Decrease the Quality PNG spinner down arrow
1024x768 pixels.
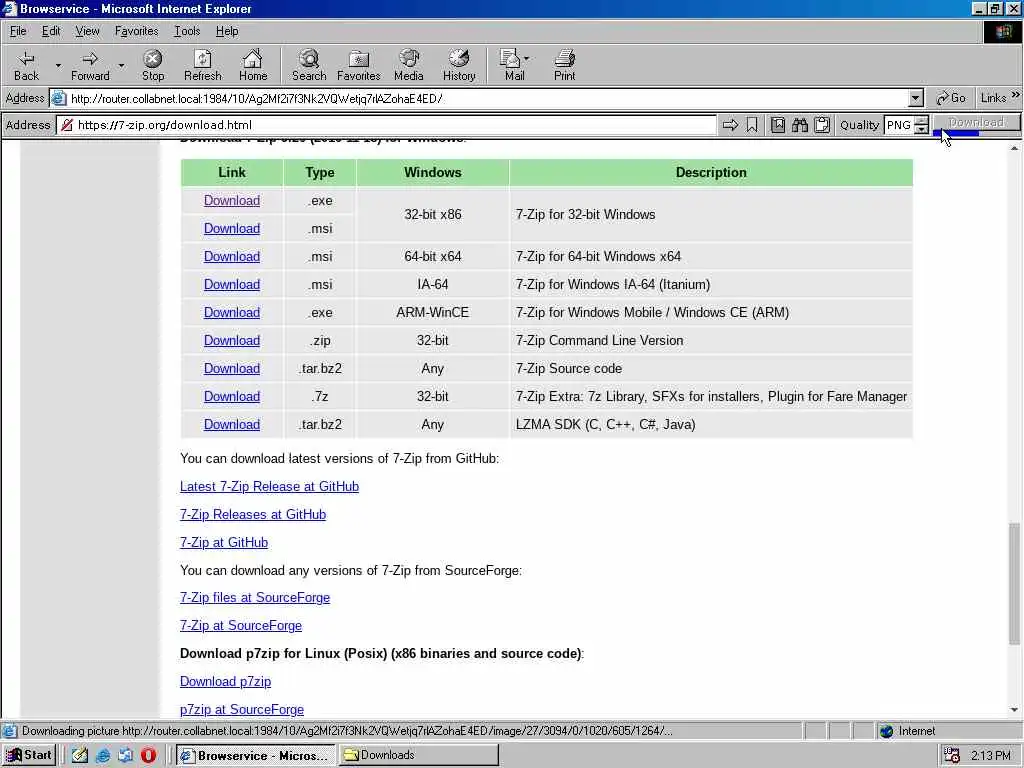click(921, 129)
